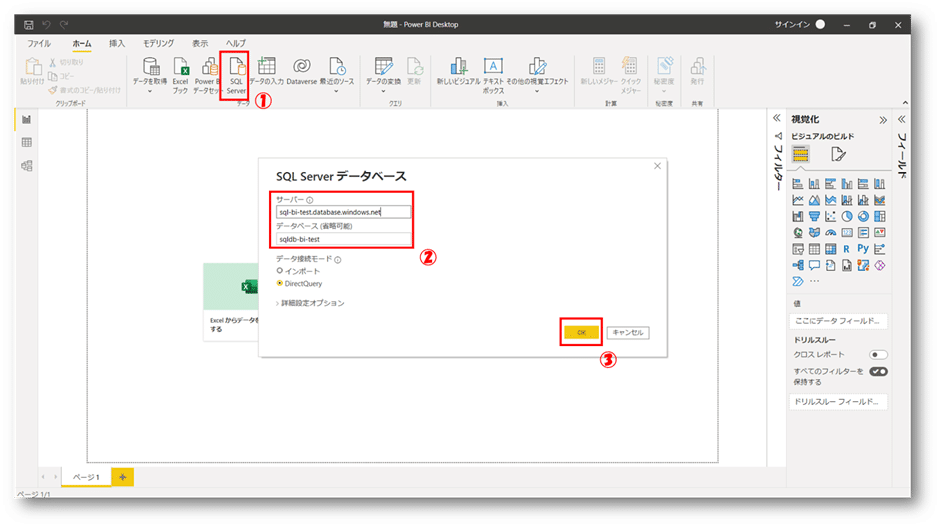Switch to Report view in left sidebar

26,119
